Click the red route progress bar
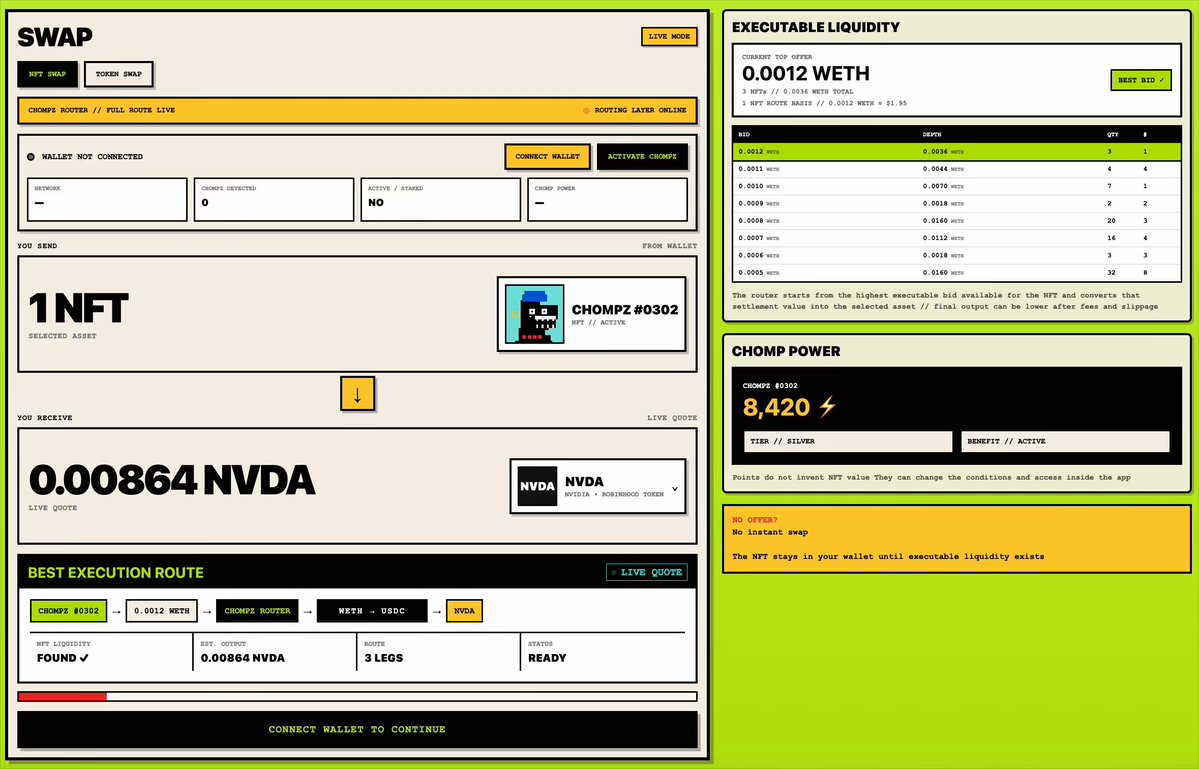 tap(63, 696)
